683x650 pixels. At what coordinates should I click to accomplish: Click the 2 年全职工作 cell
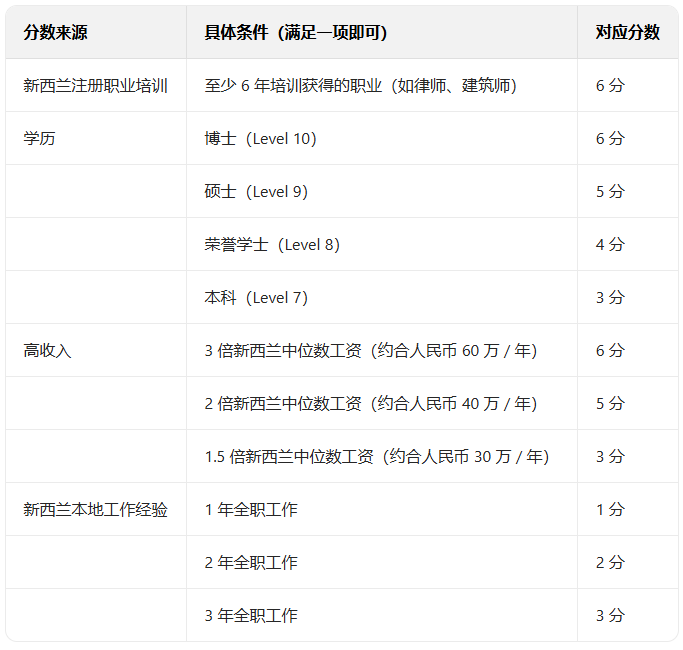click(x=251, y=562)
